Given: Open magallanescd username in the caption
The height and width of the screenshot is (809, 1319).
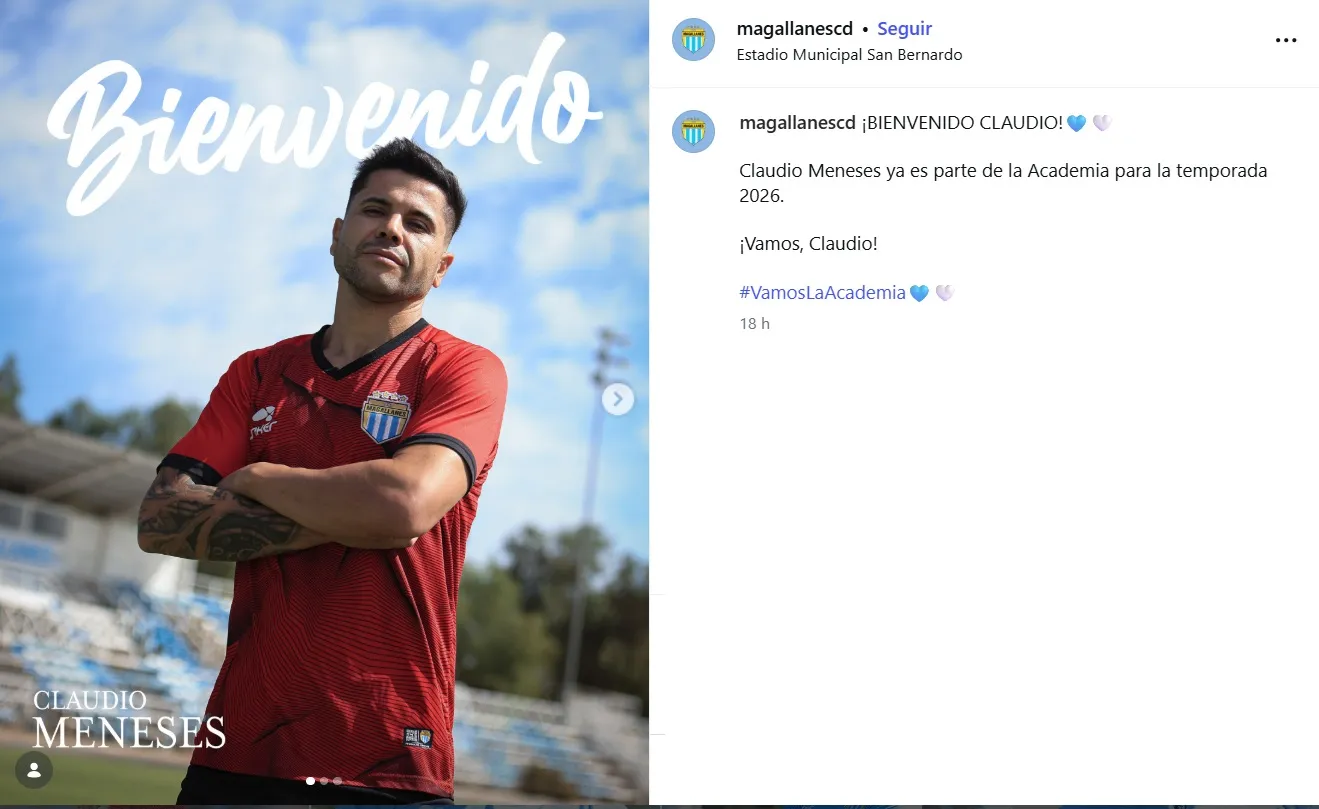Looking at the screenshot, I should (797, 123).
